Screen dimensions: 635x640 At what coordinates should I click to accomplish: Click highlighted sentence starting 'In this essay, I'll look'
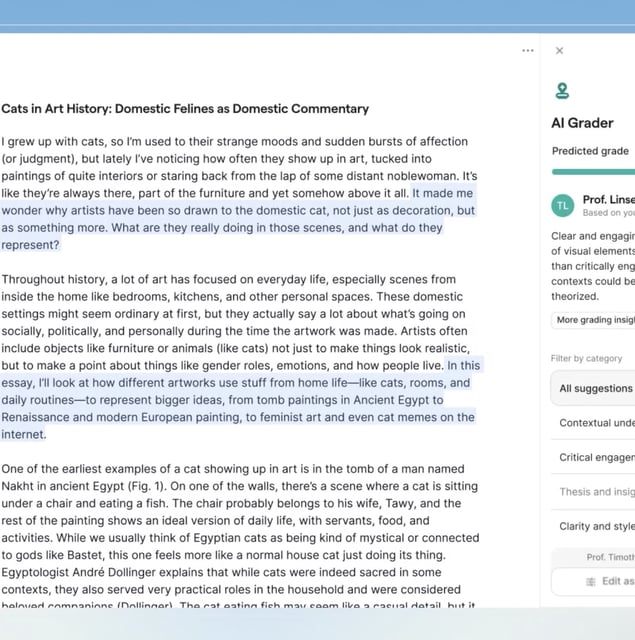[x=241, y=400]
